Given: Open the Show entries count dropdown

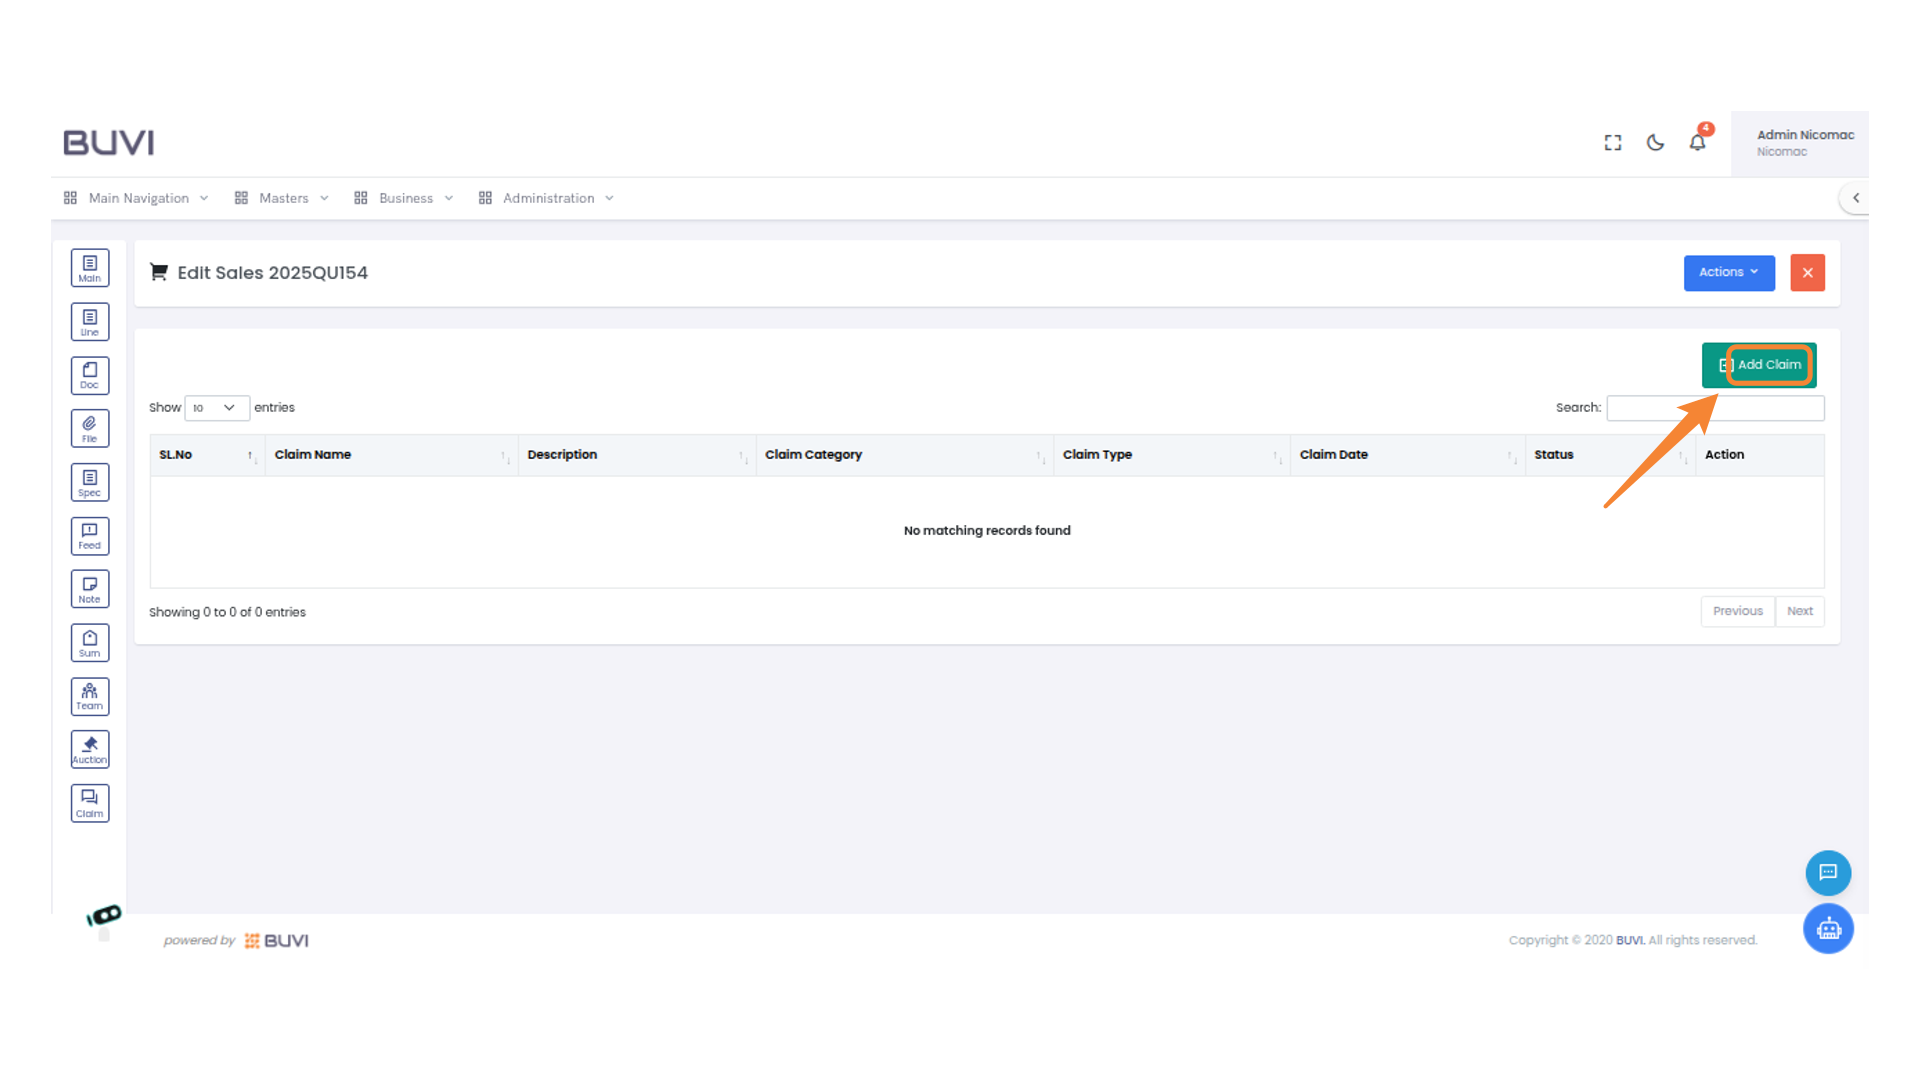Looking at the screenshot, I should (x=216, y=408).
